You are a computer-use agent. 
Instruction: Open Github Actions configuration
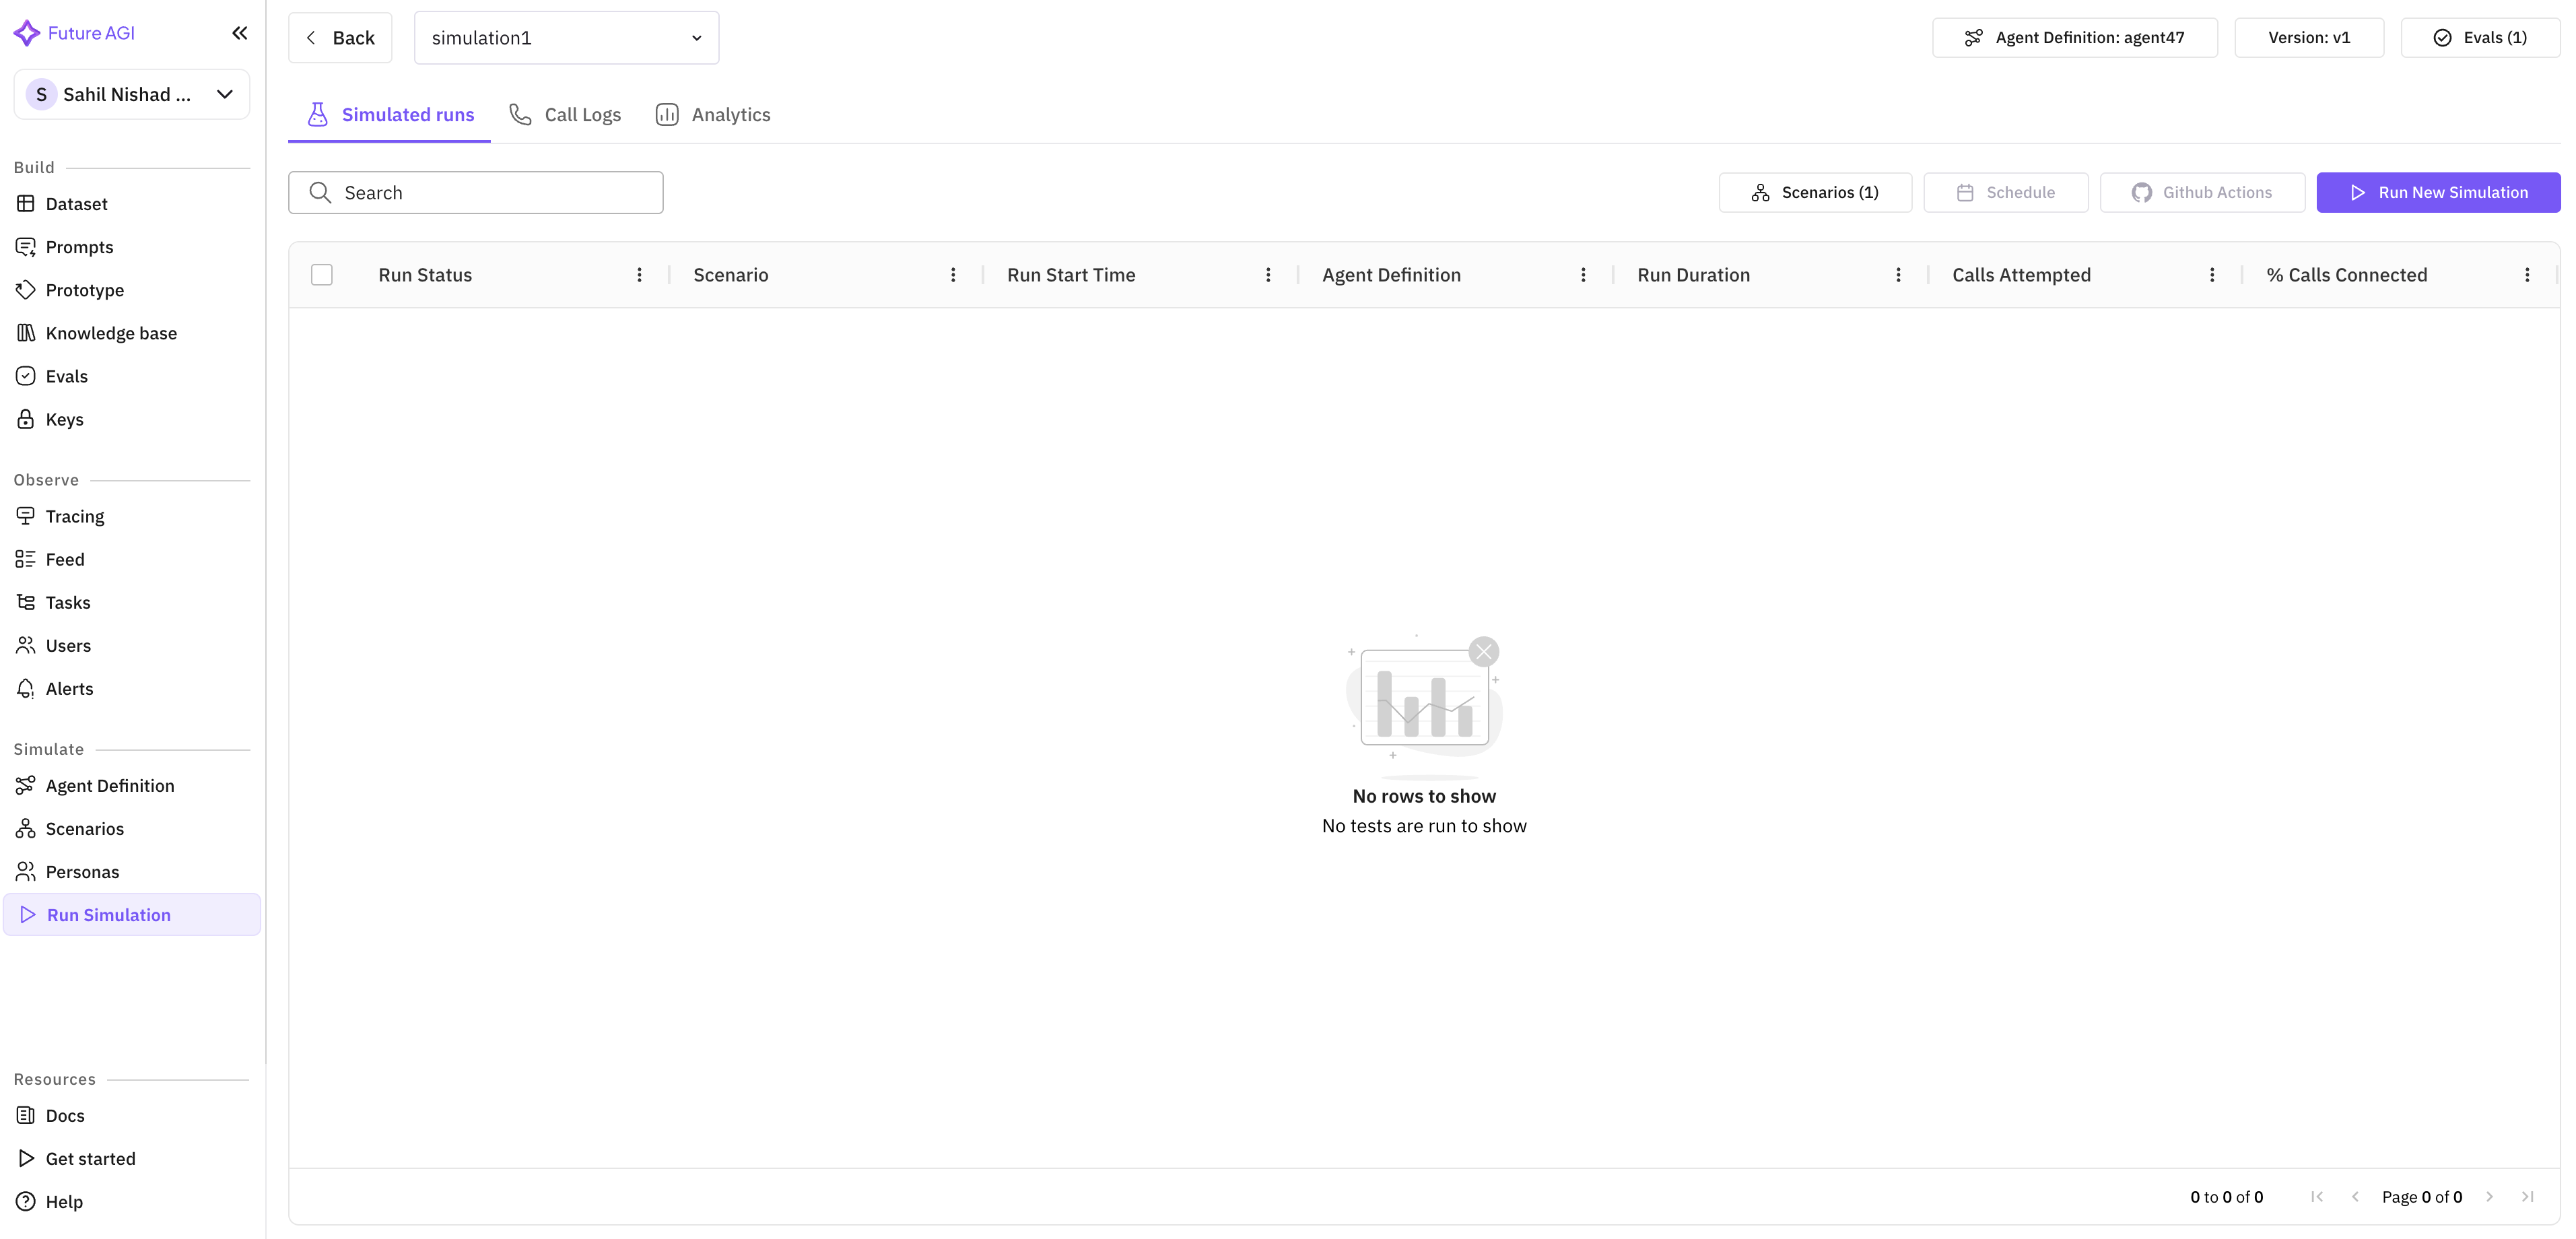pyautogui.click(x=2202, y=192)
